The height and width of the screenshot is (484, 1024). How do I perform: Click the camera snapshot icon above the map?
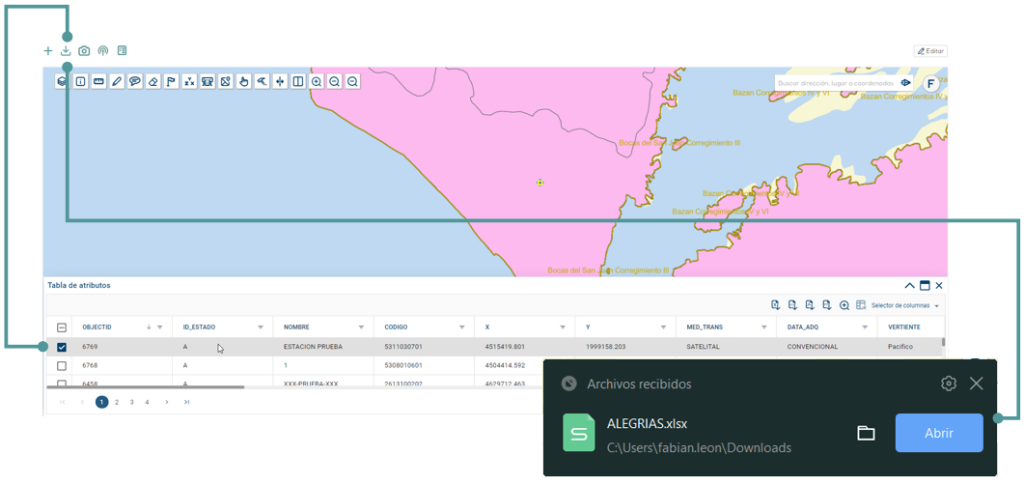coord(84,51)
